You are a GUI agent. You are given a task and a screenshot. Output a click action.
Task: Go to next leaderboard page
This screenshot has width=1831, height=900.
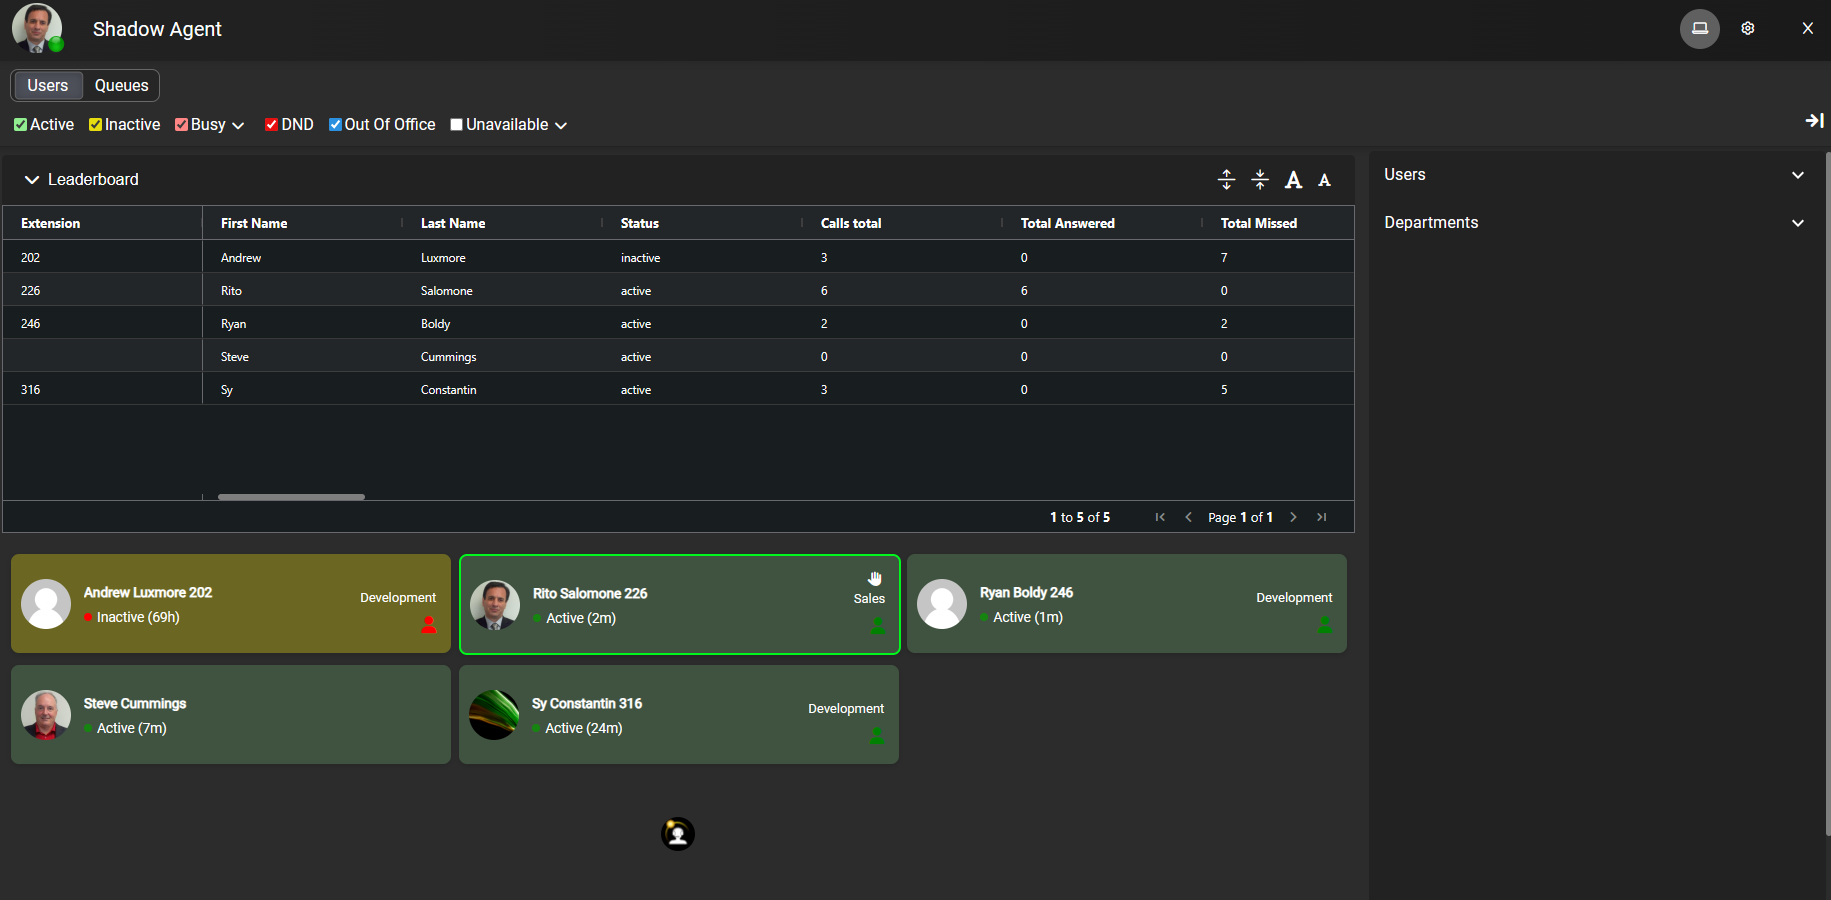(x=1293, y=517)
